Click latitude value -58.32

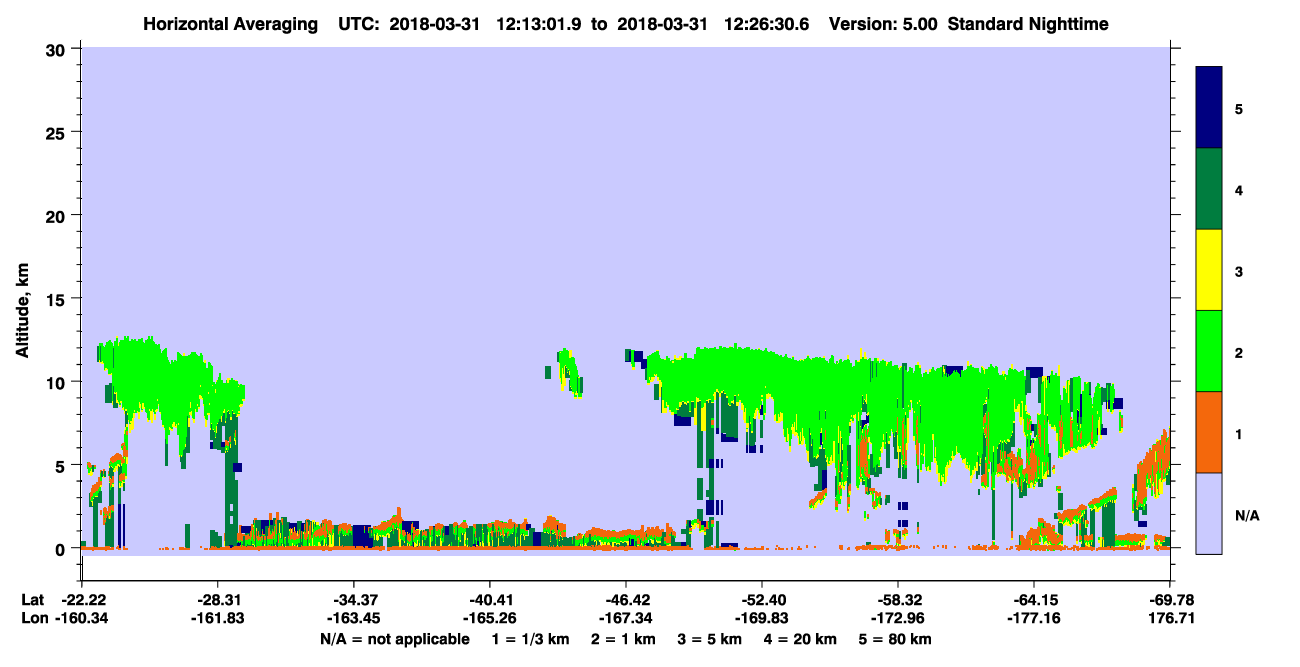coord(898,600)
